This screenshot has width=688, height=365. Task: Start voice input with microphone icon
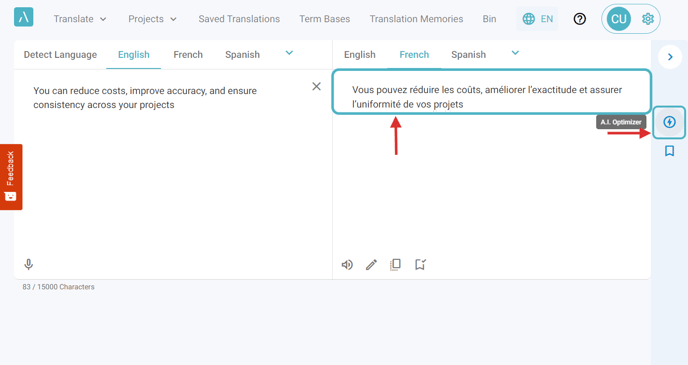pyautogui.click(x=29, y=265)
